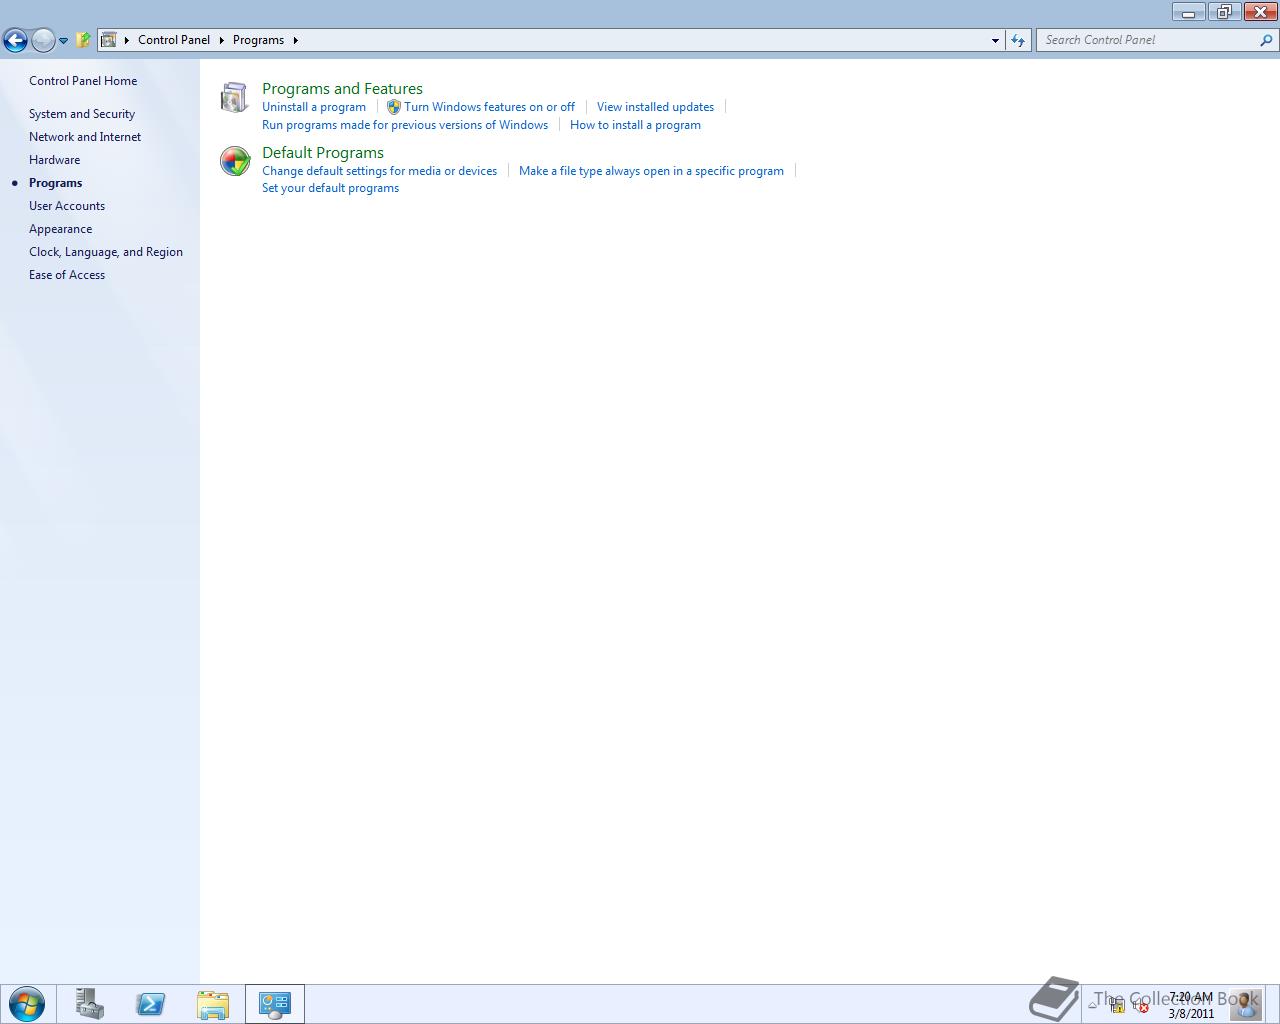
Task: Click Change default settings for media or devices
Action: 379,171
